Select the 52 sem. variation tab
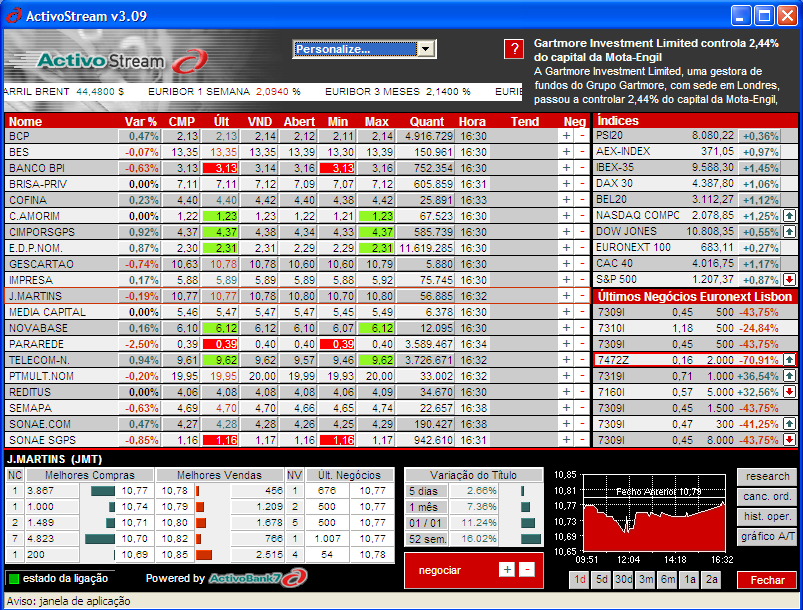803x610 pixels. pyautogui.click(x=424, y=539)
